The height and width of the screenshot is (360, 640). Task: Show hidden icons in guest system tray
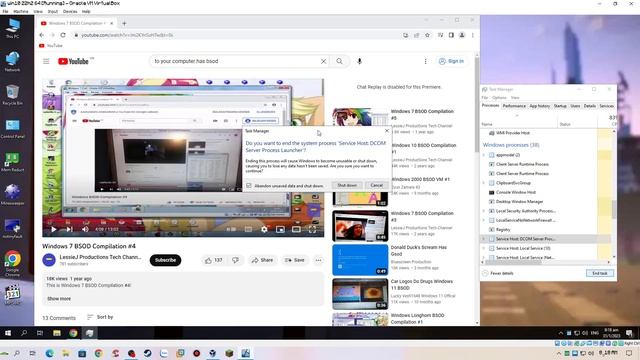tap(560, 333)
